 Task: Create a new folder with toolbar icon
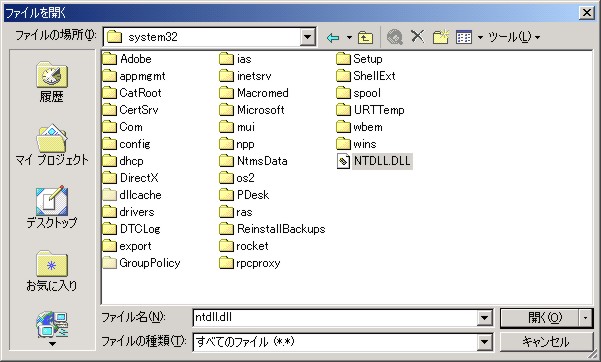[x=441, y=37]
